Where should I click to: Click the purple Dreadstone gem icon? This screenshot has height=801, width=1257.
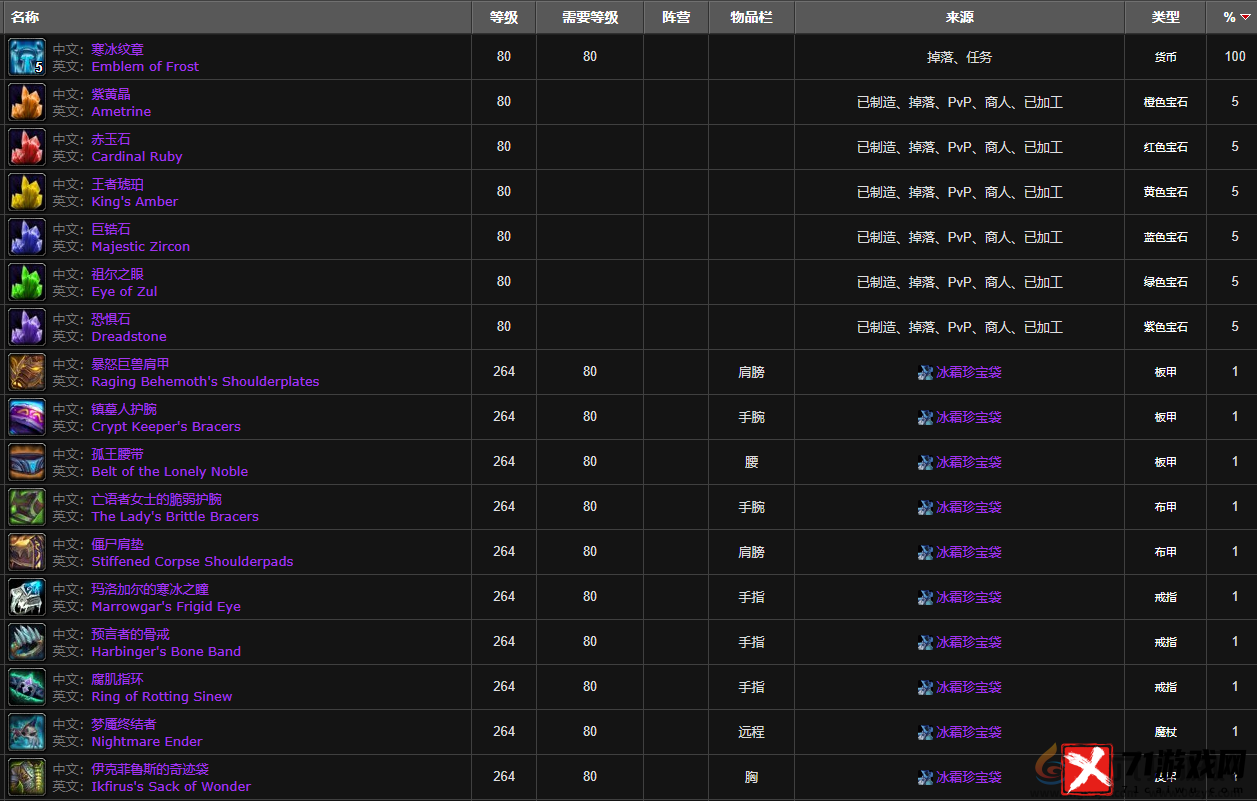click(x=27, y=327)
